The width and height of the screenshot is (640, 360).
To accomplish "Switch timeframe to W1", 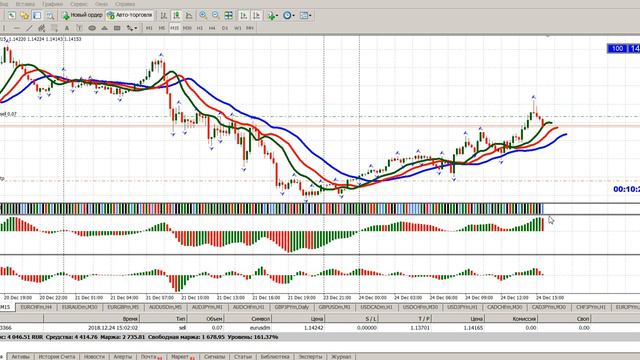I will (238, 28).
